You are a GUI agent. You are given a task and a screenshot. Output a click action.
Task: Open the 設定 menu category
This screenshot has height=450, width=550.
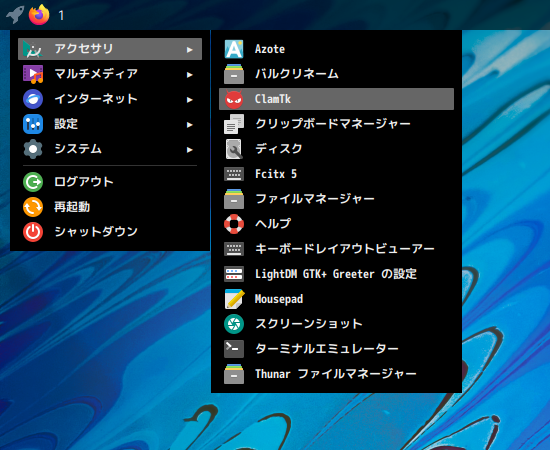110,124
